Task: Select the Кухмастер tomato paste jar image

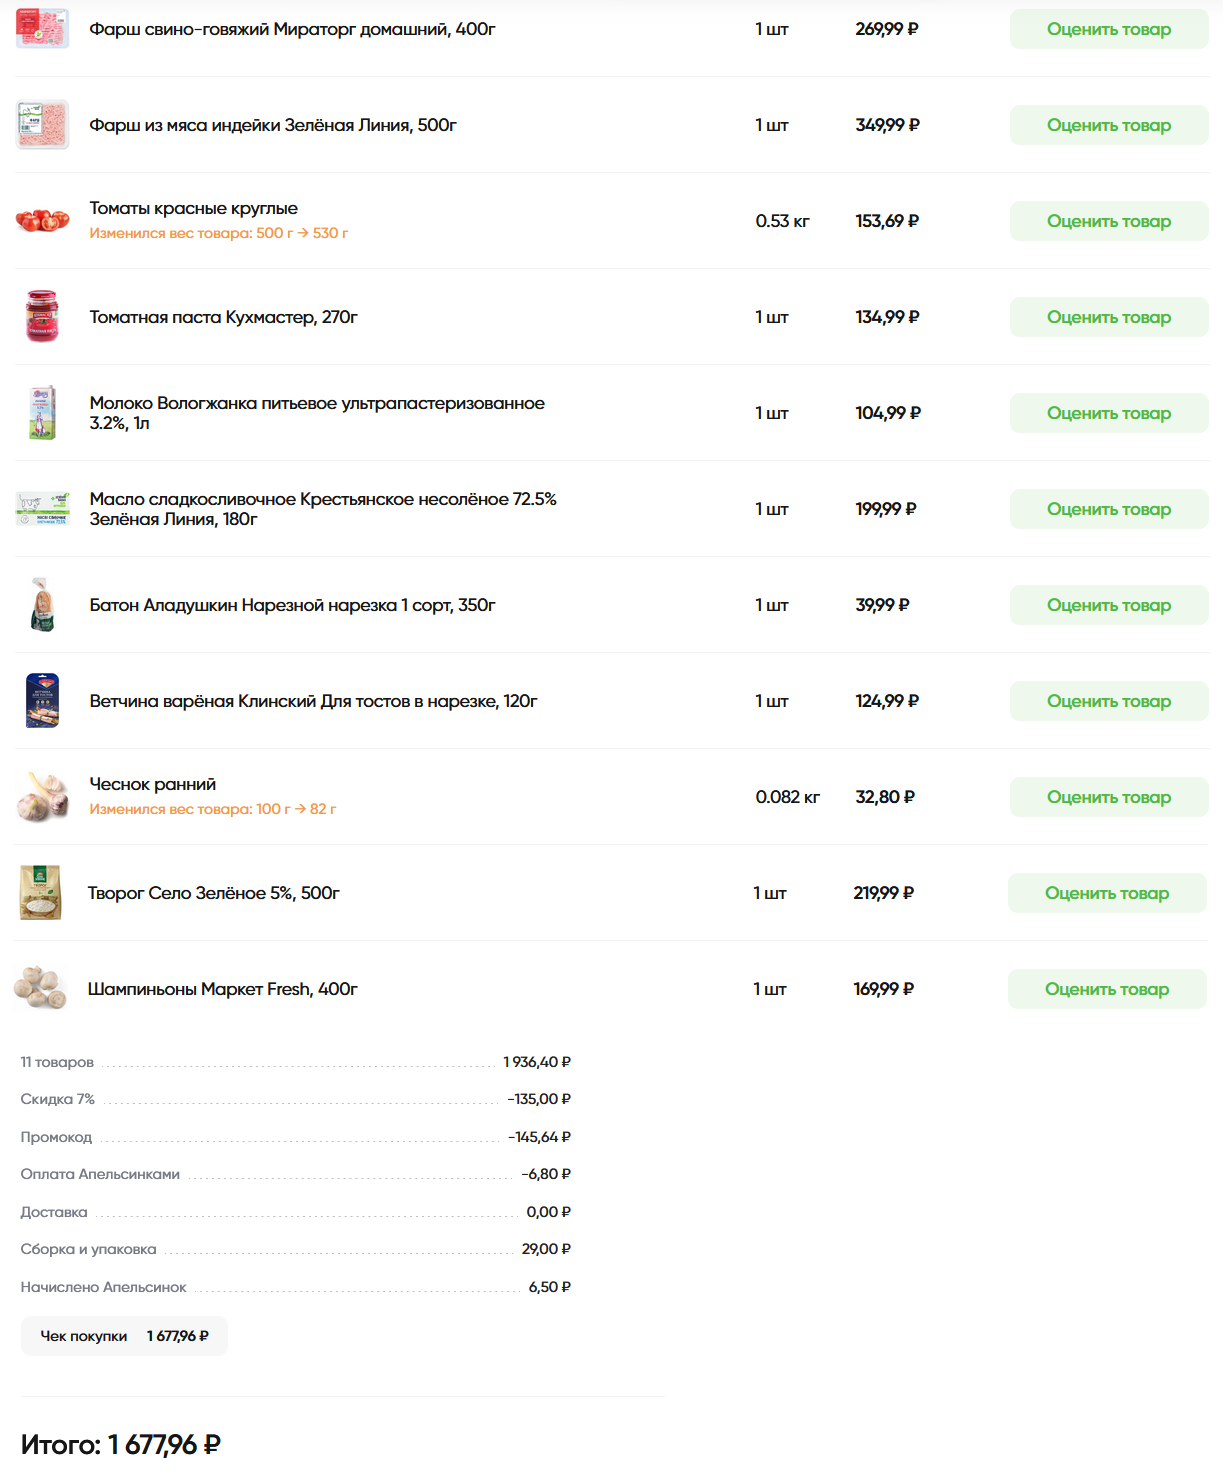Action: (42, 316)
